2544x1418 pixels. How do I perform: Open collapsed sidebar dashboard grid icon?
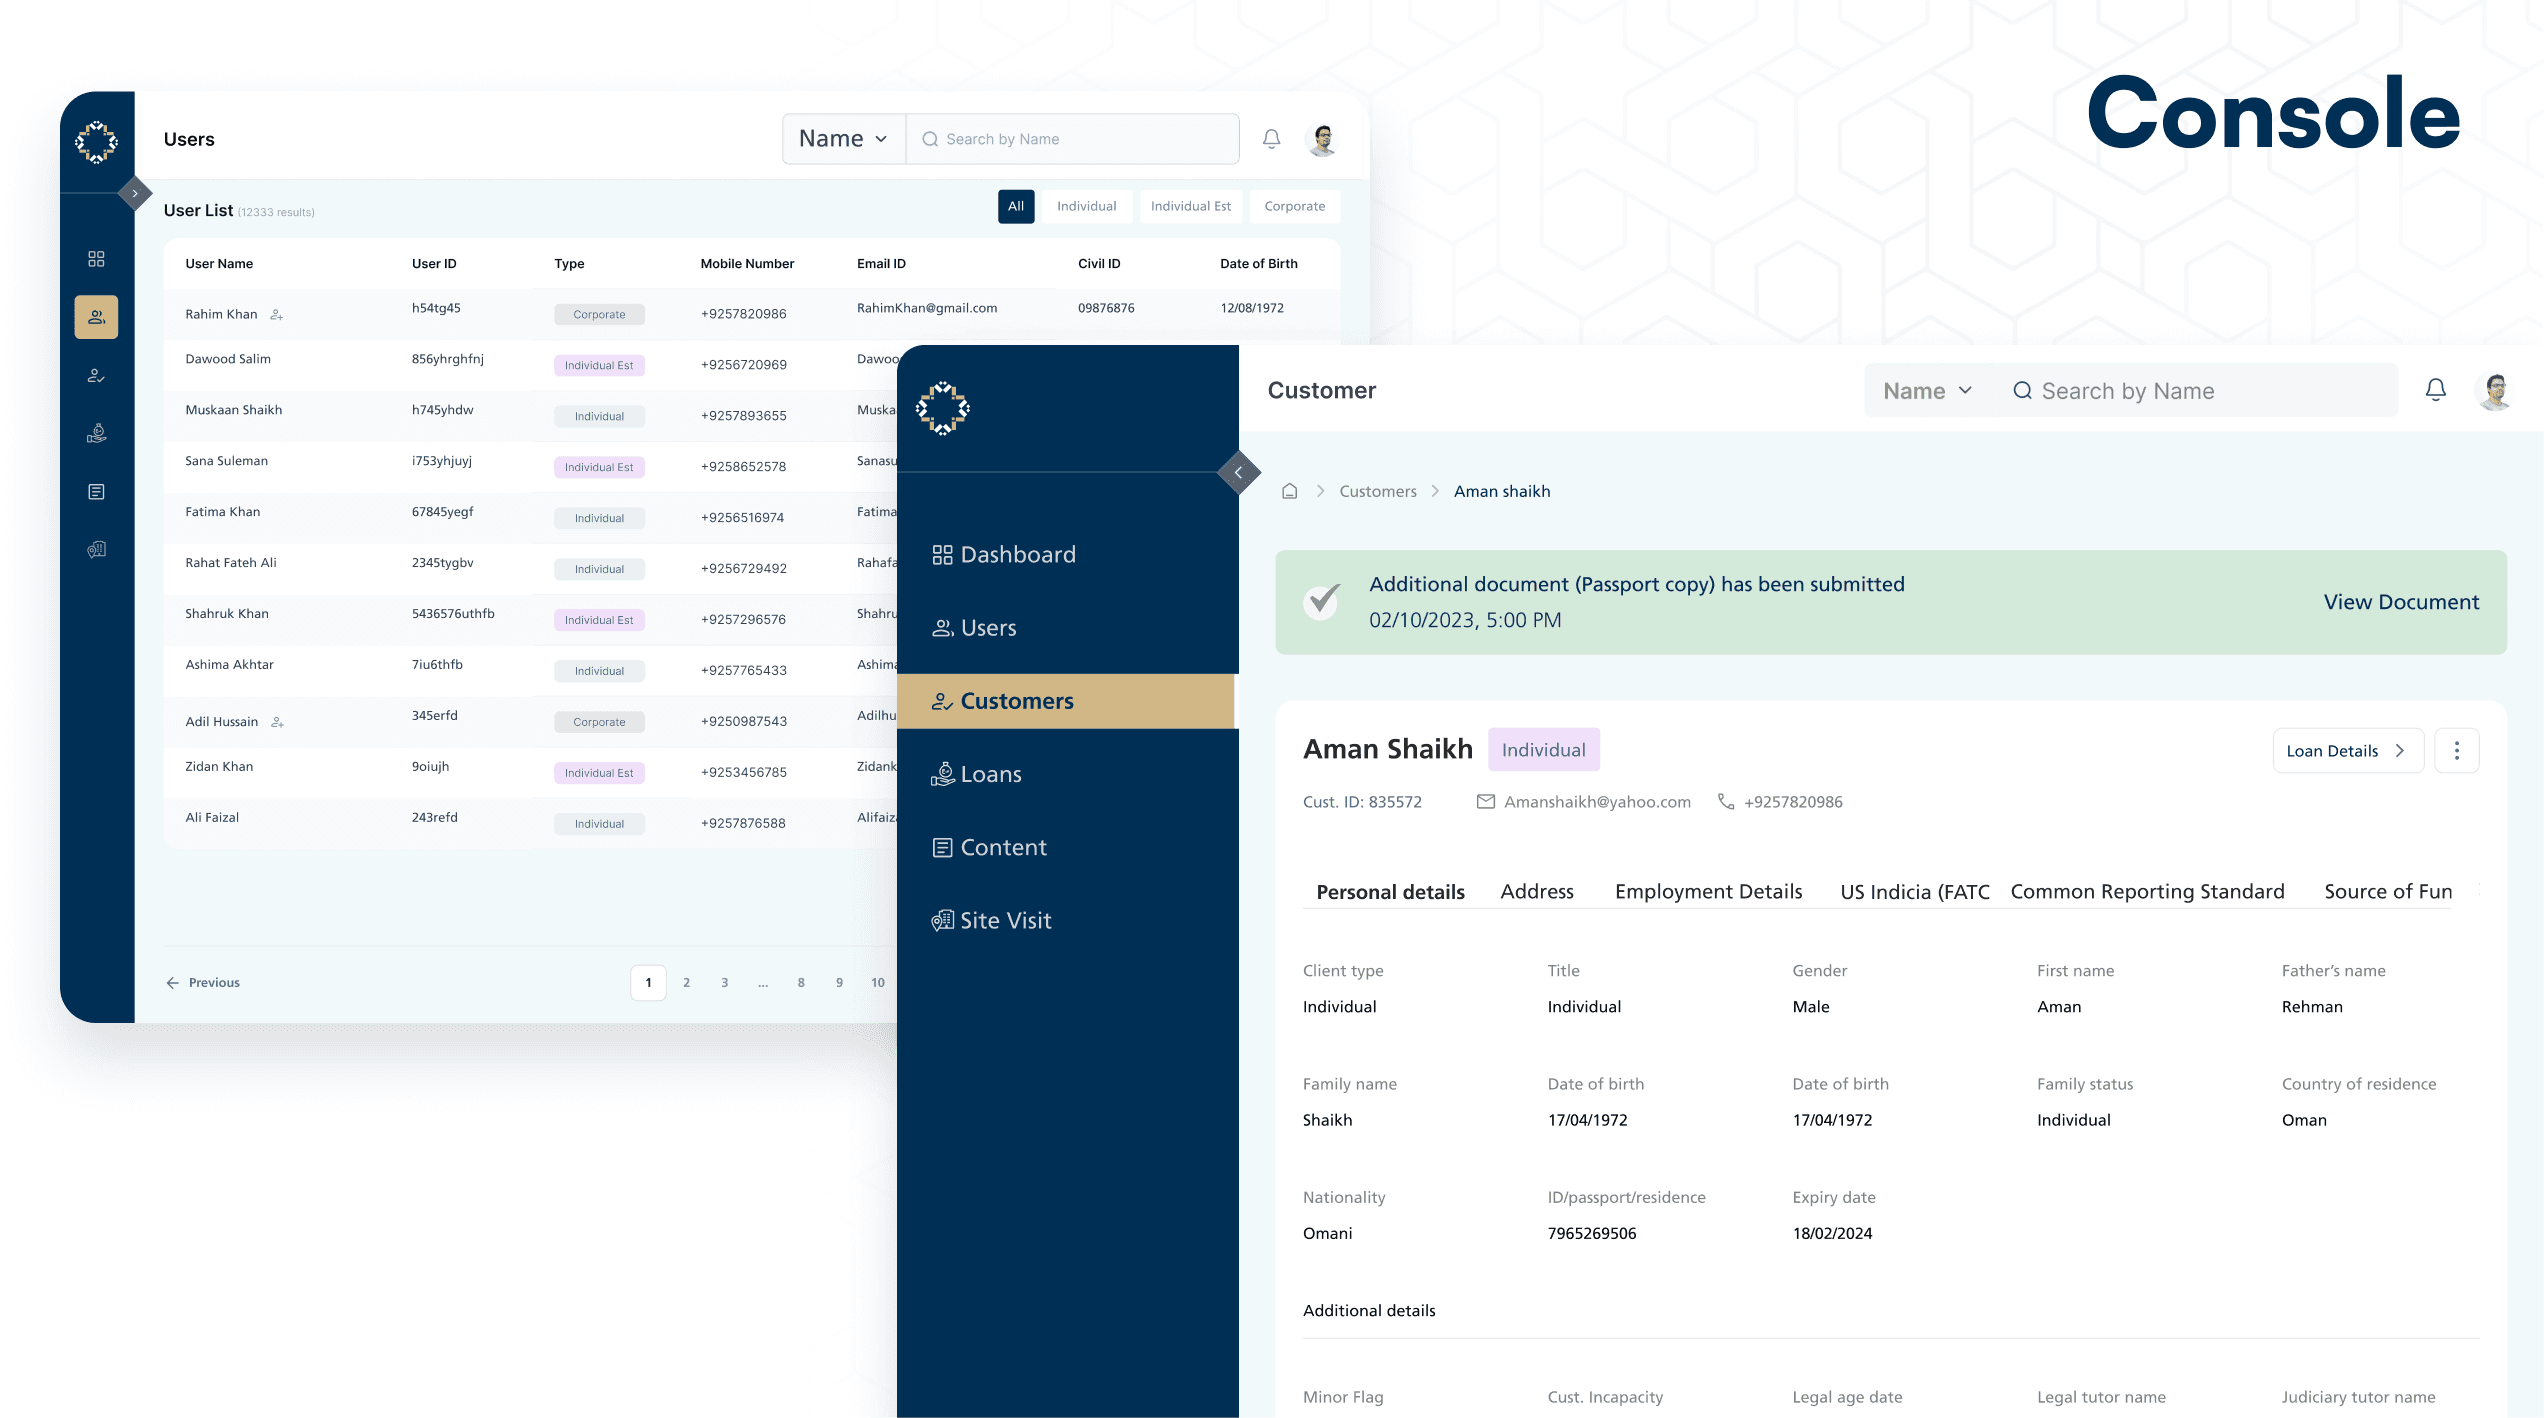point(96,259)
